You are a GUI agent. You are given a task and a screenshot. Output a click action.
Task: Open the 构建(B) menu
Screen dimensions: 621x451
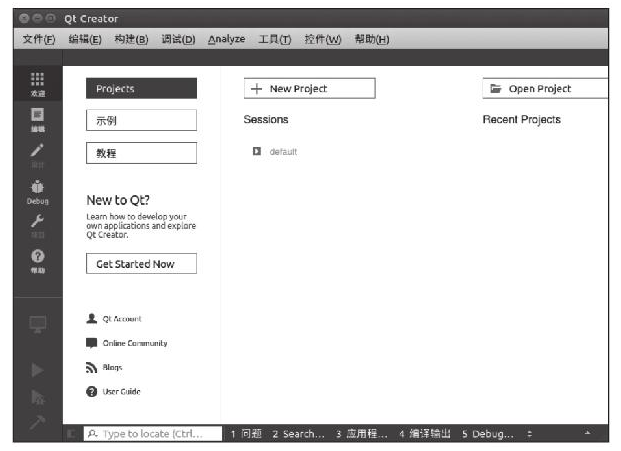click(x=131, y=39)
